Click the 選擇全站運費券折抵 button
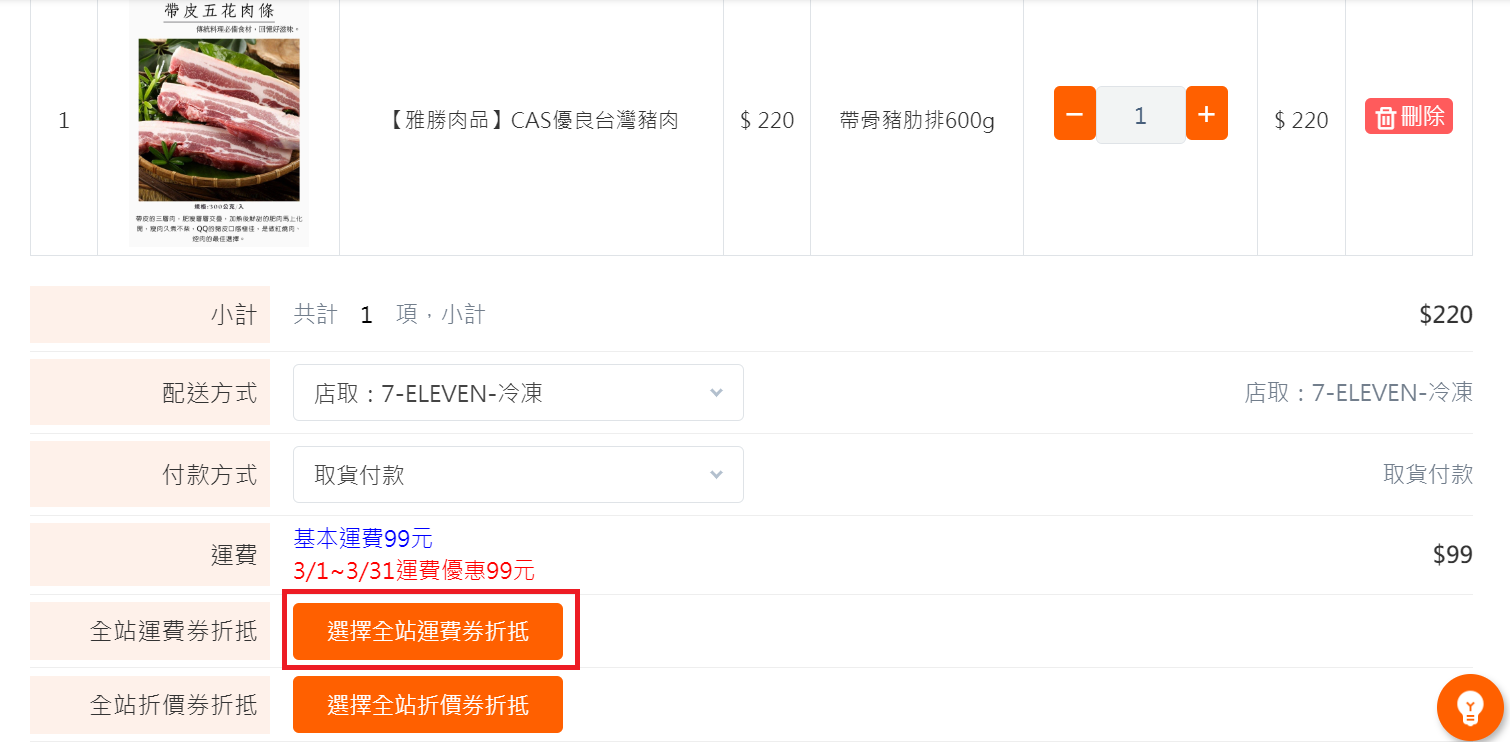 pos(428,632)
